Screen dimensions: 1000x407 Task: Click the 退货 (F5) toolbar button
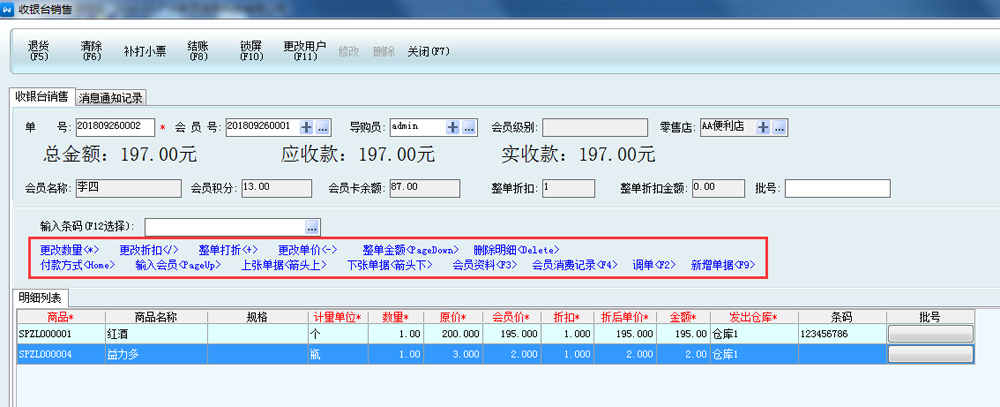tap(39, 51)
